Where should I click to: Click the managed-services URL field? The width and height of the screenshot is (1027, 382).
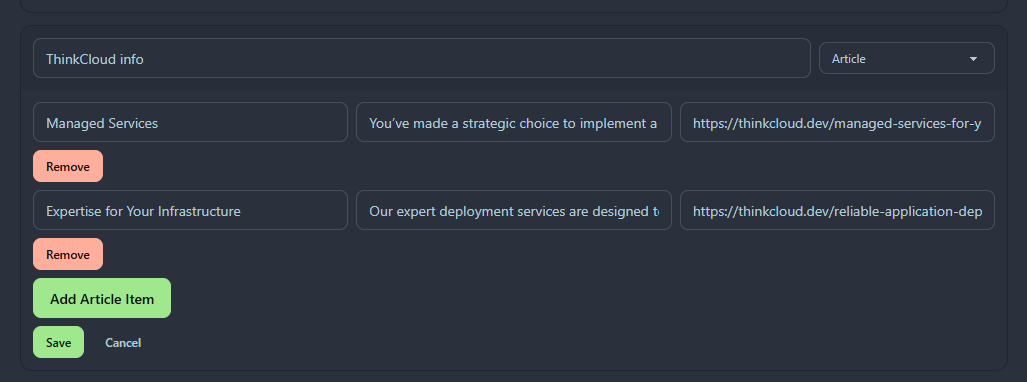point(837,122)
